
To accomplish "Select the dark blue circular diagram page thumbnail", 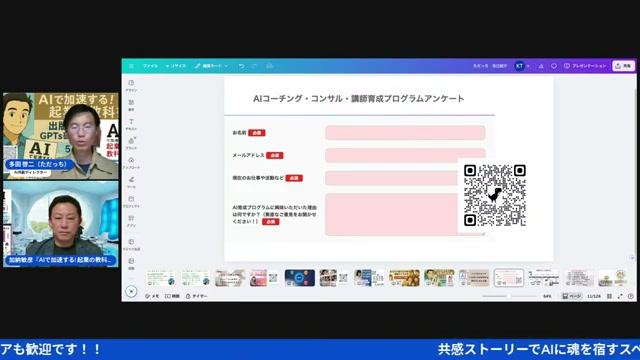I will (x=300, y=278).
